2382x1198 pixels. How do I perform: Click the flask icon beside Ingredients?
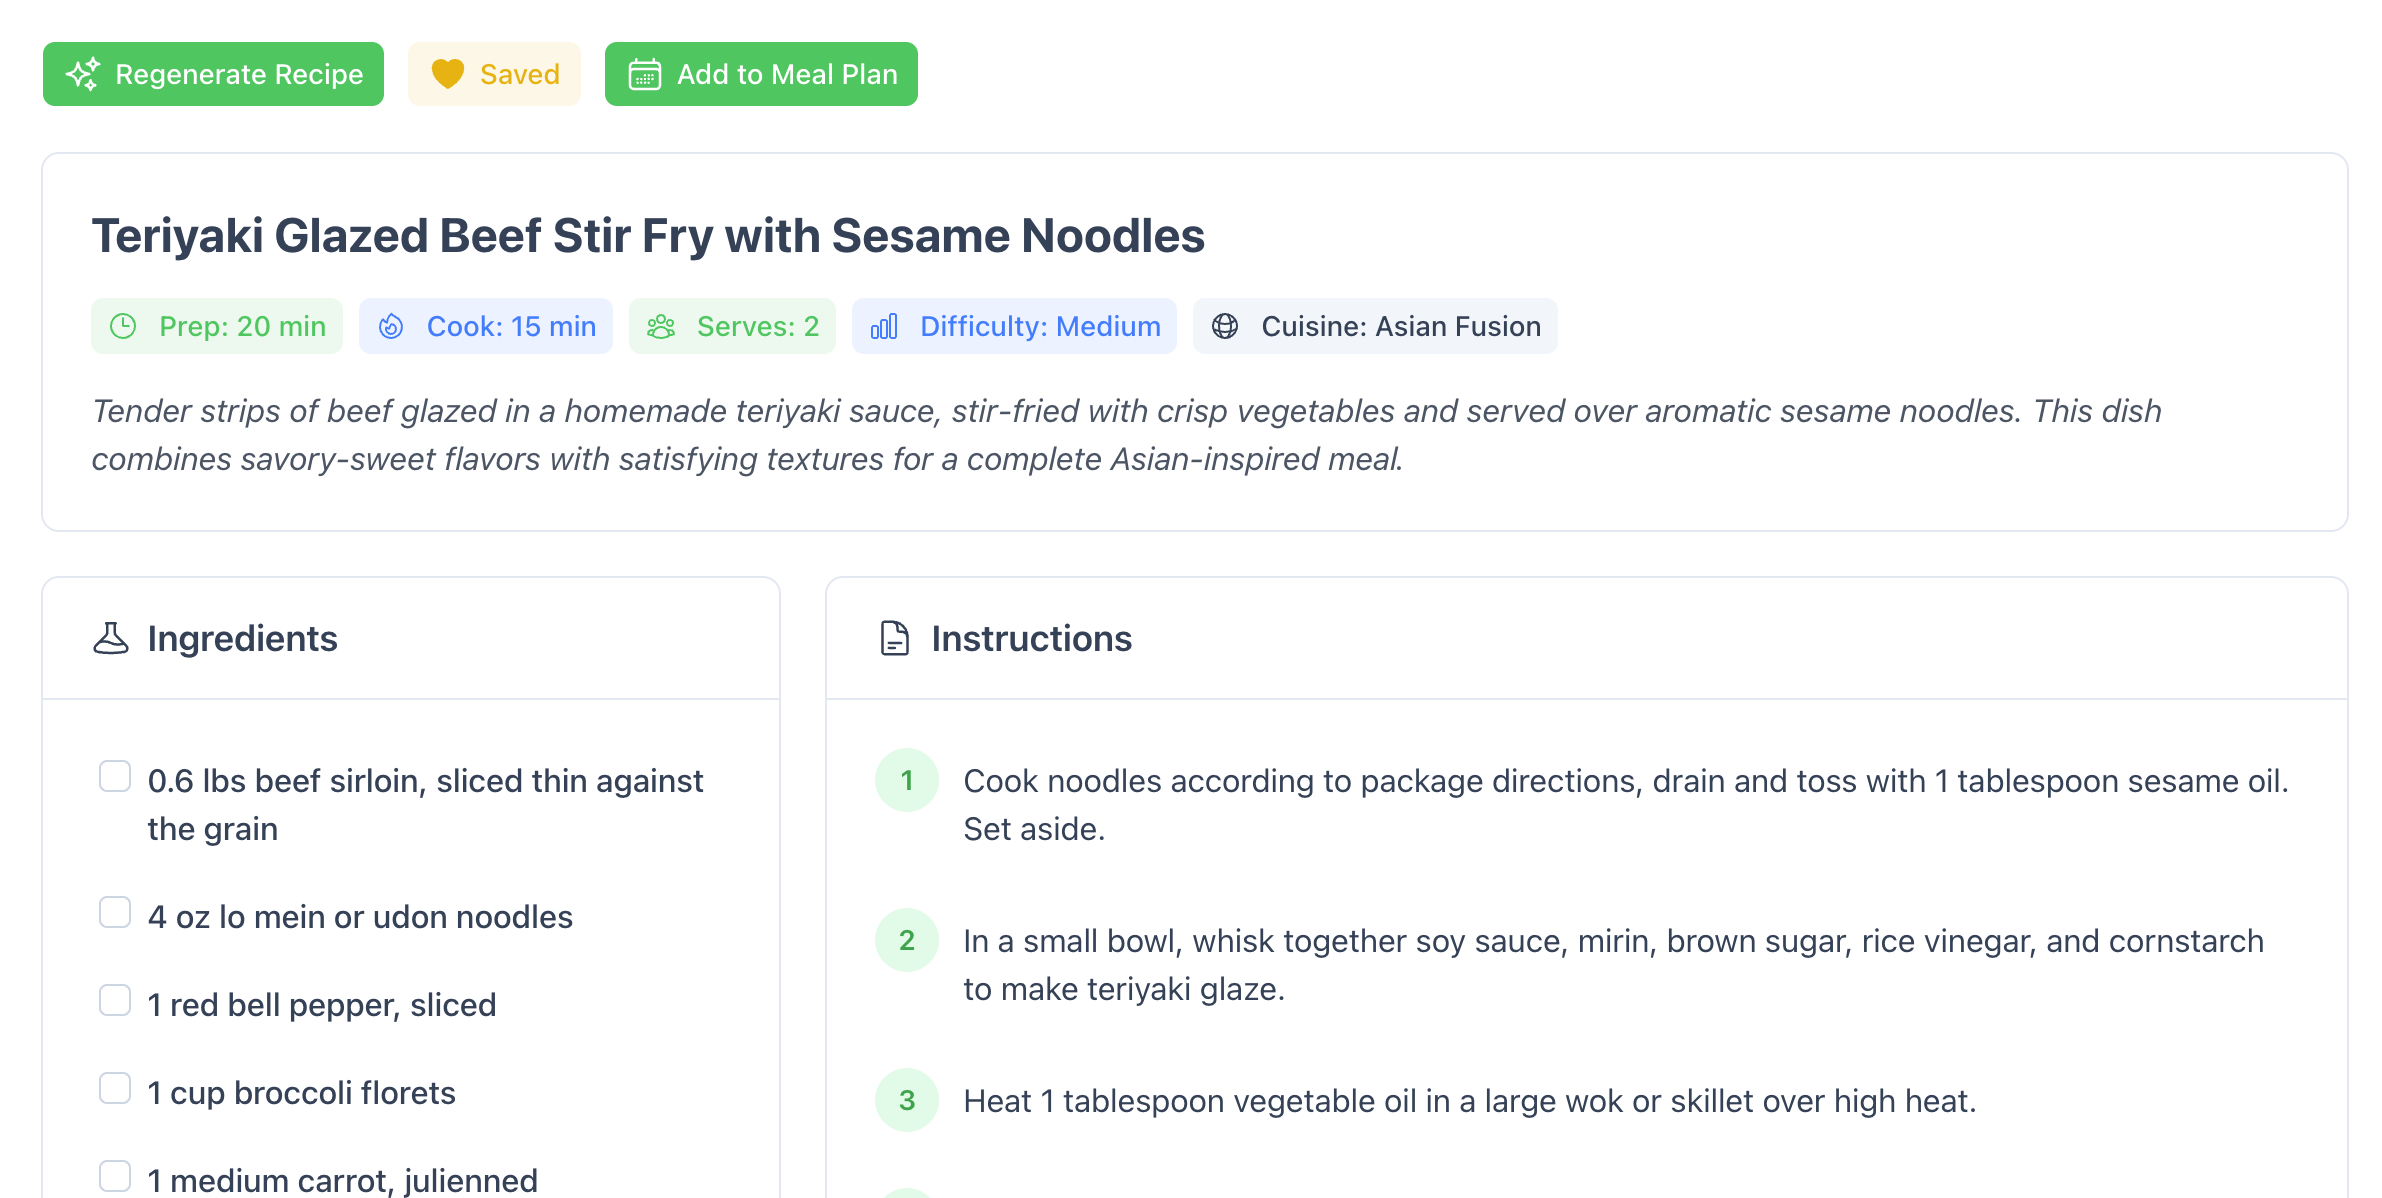coord(112,638)
